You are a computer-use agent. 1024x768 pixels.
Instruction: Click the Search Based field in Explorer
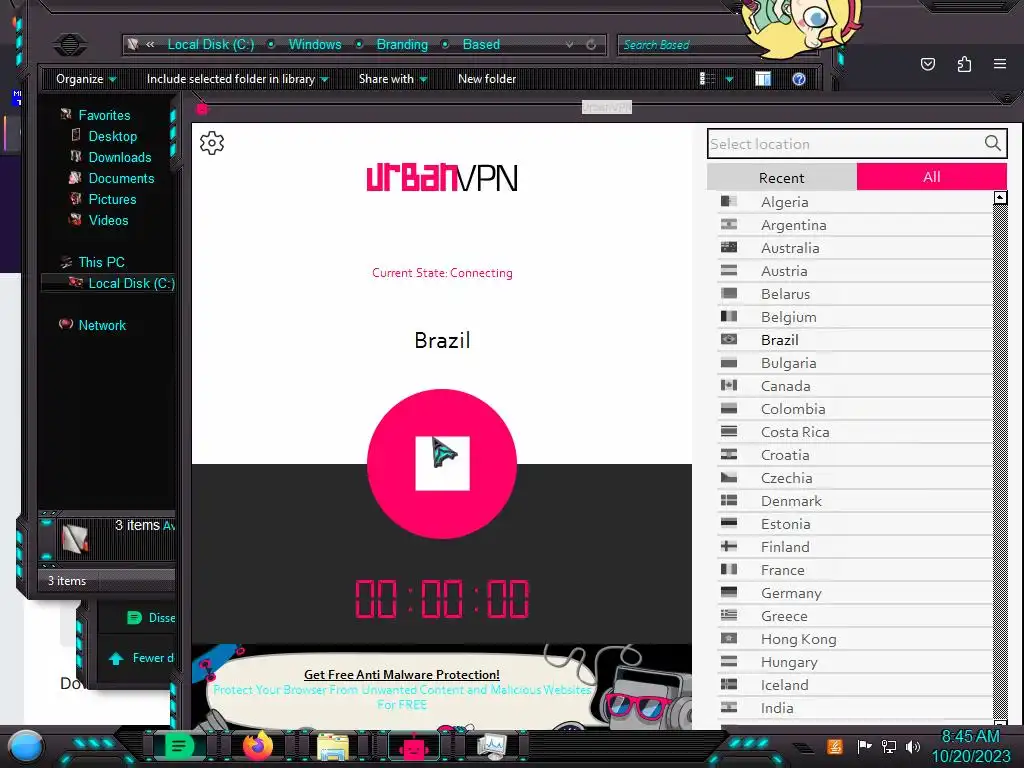(682, 44)
